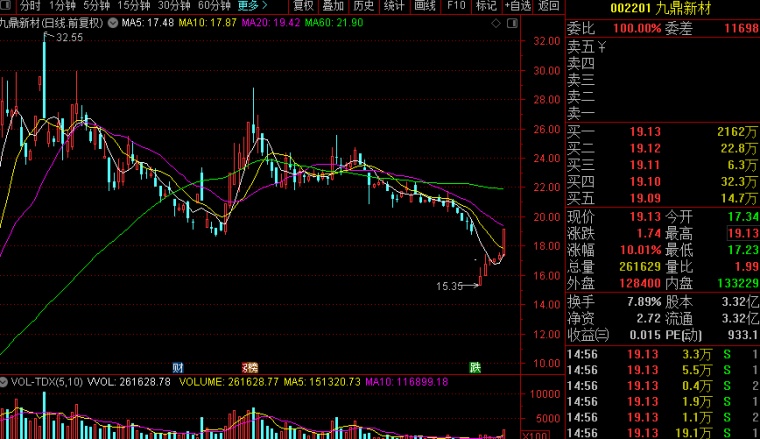Click the diamond icon above the chart
The height and width of the screenshot is (439, 760).
(496, 23)
